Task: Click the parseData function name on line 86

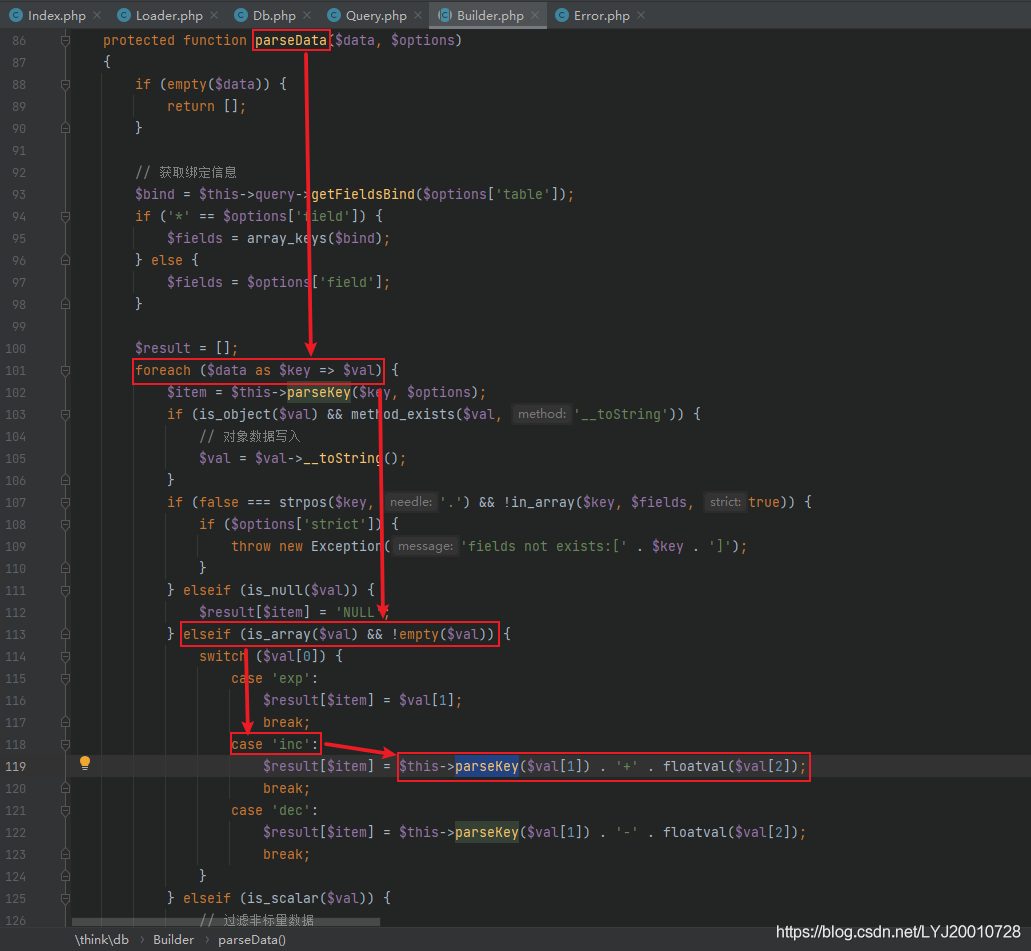Action: pos(291,40)
